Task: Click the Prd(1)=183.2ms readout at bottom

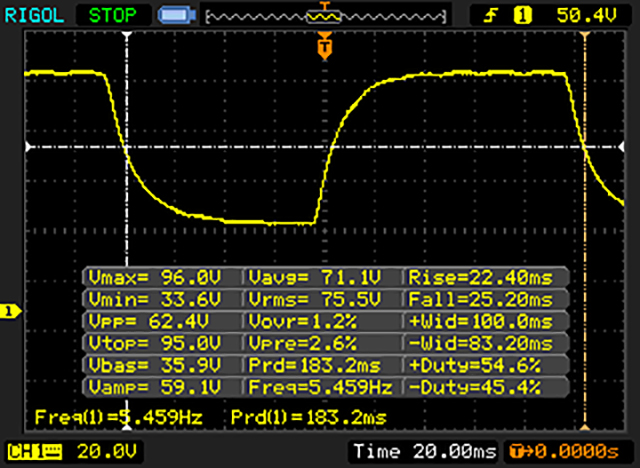Action: point(308,415)
